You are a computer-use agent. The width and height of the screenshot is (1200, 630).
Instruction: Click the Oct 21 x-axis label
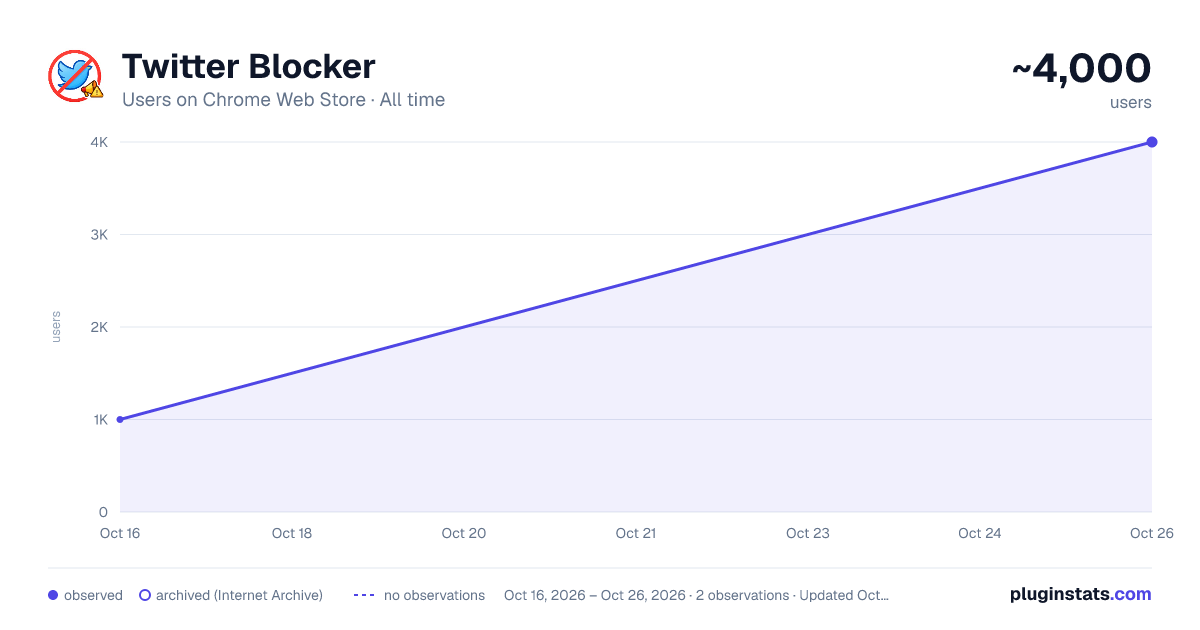click(x=636, y=533)
